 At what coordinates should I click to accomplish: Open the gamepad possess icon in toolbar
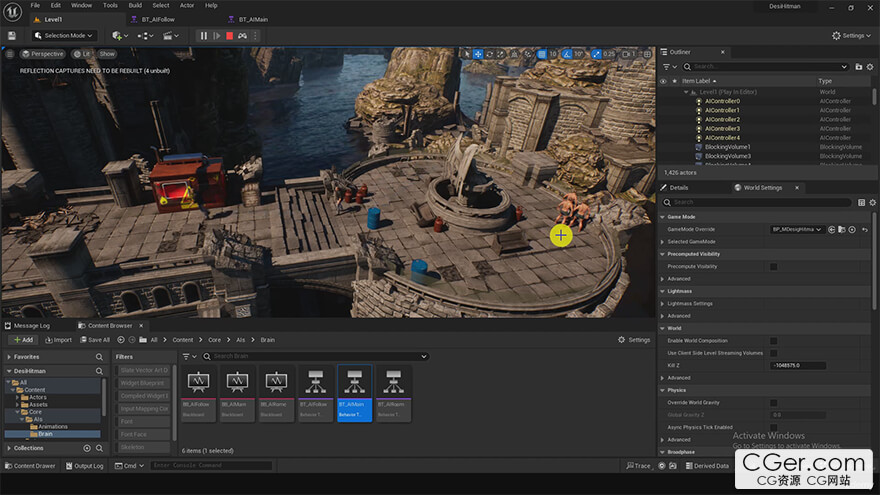[242, 36]
